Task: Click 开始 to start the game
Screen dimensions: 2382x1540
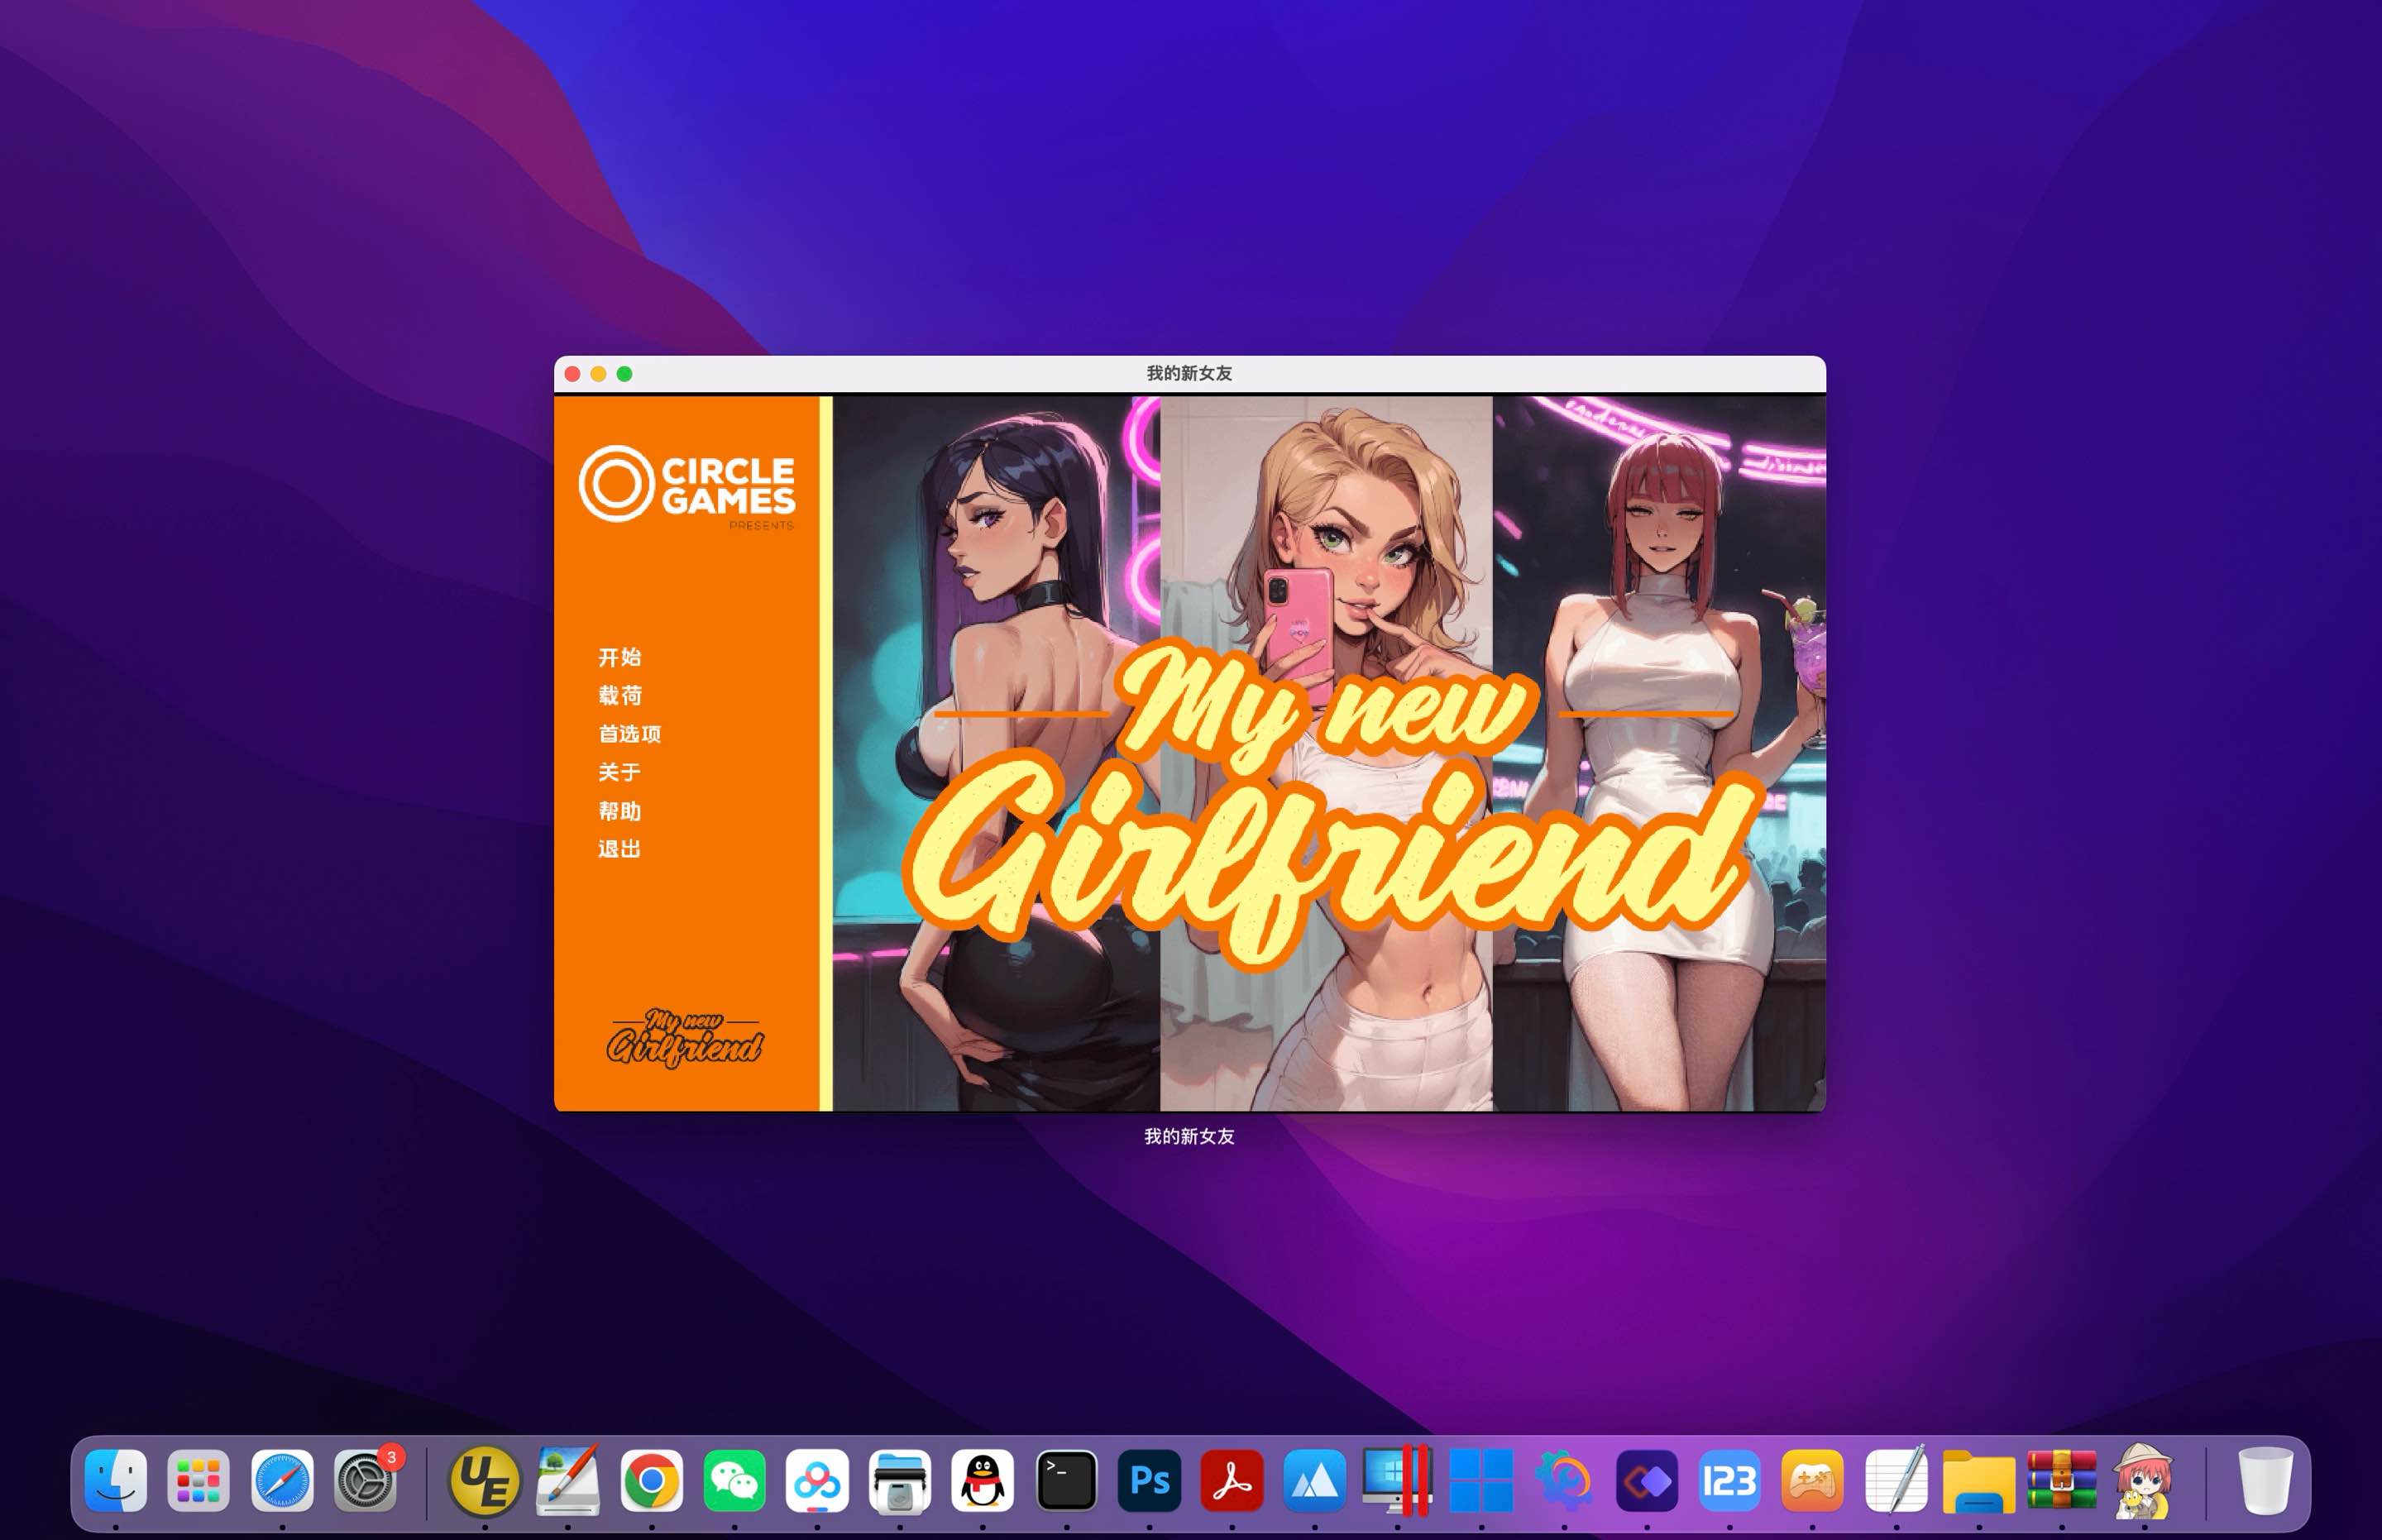Action: pos(619,657)
